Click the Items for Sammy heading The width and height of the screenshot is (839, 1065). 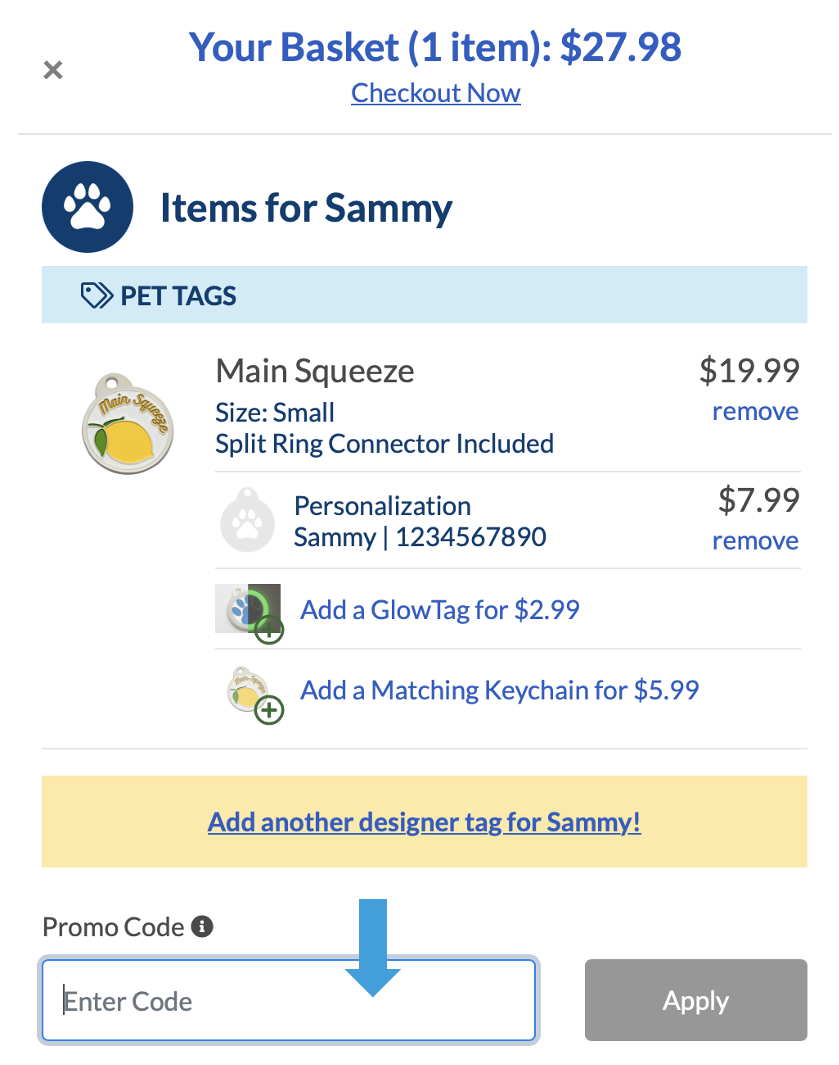[x=306, y=208]
